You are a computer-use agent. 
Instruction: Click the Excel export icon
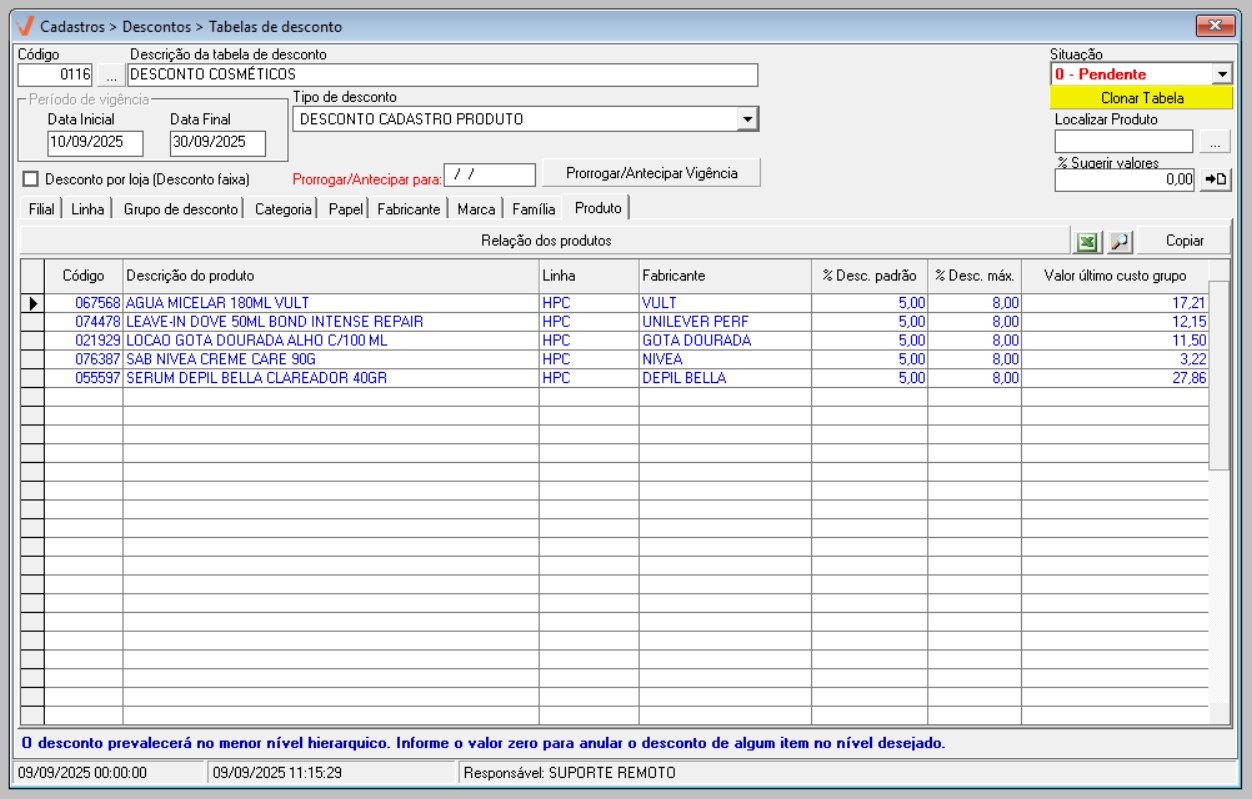1086,241
